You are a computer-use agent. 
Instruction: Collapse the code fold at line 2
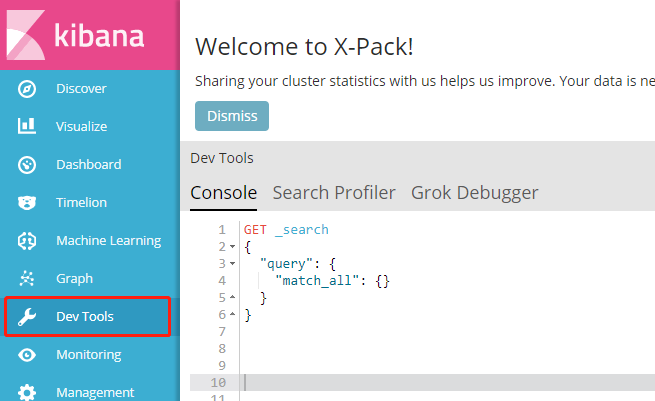(x=233, y=246)
